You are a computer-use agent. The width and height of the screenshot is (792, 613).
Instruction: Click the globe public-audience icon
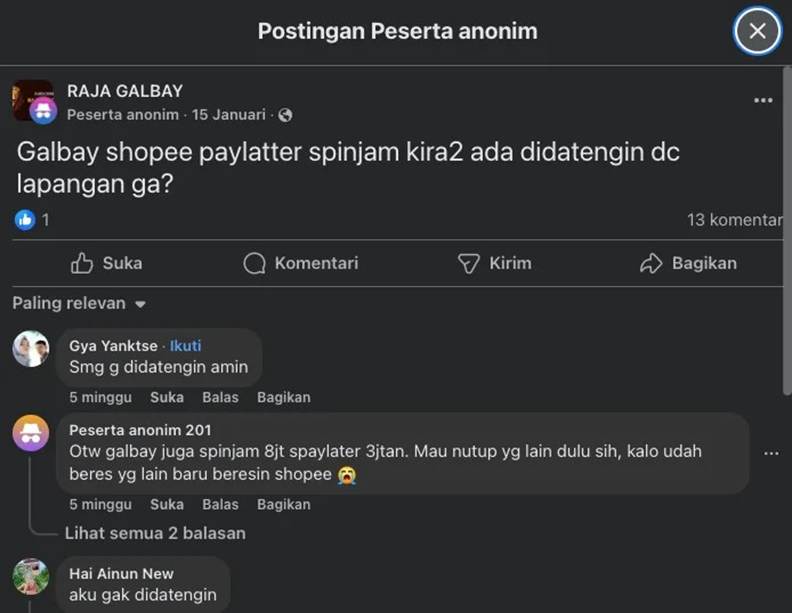pos(285,115)
